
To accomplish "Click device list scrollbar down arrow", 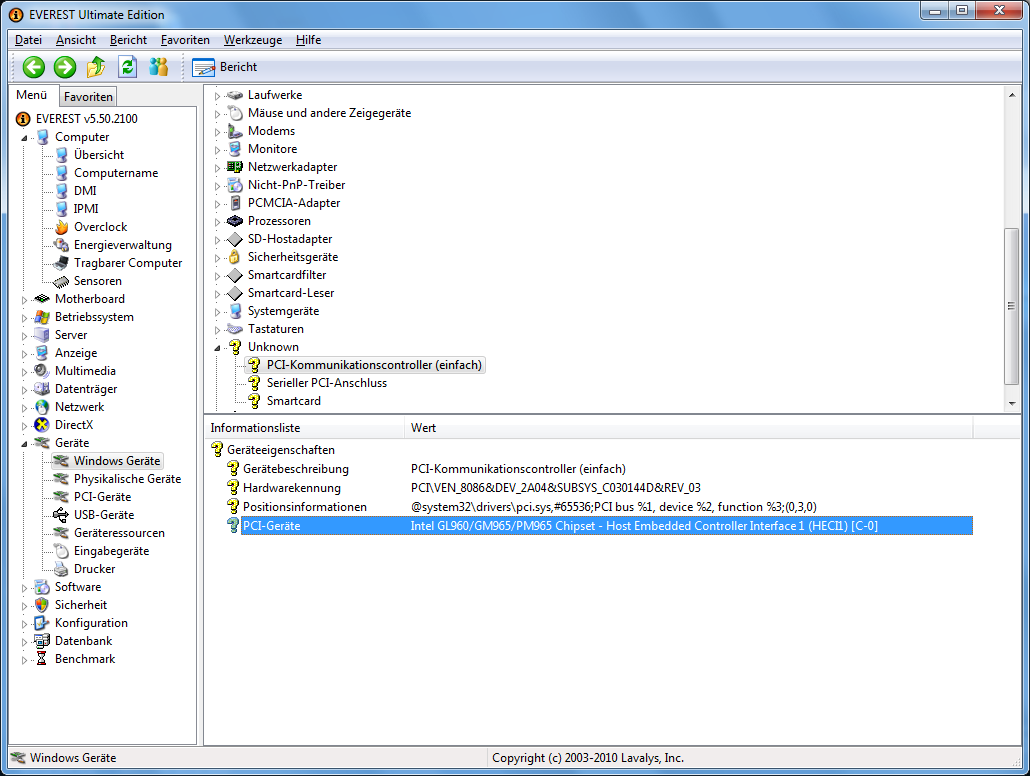I will coord(1012,403).
